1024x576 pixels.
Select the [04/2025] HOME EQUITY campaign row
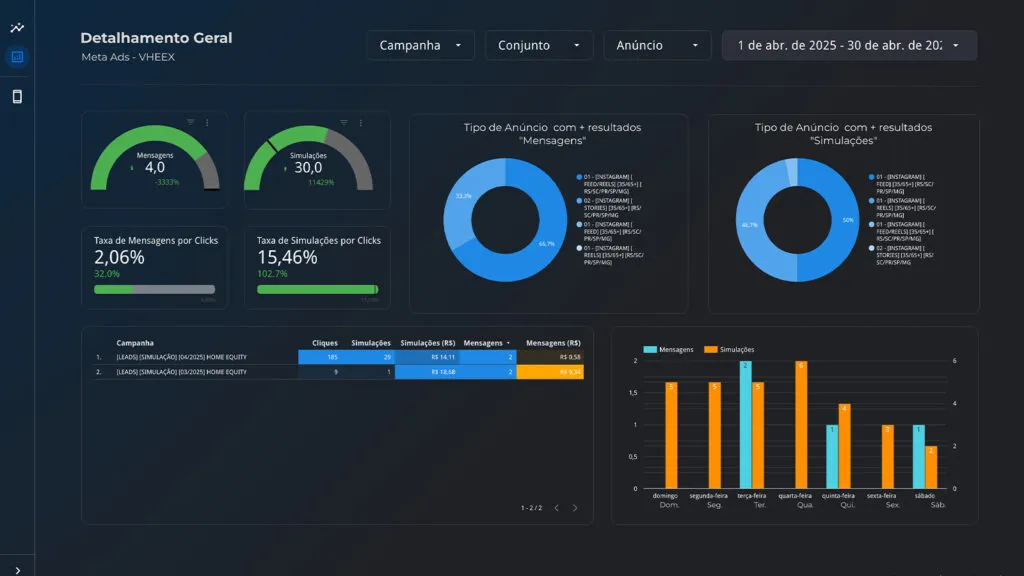(338, 357)
